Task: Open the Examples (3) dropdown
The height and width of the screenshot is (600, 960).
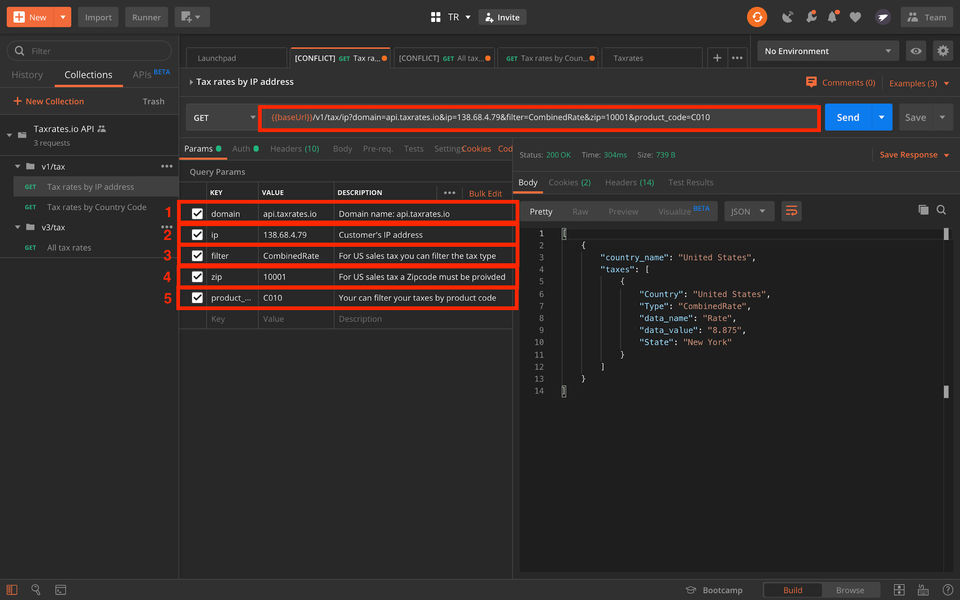Action: click(919, 83)
